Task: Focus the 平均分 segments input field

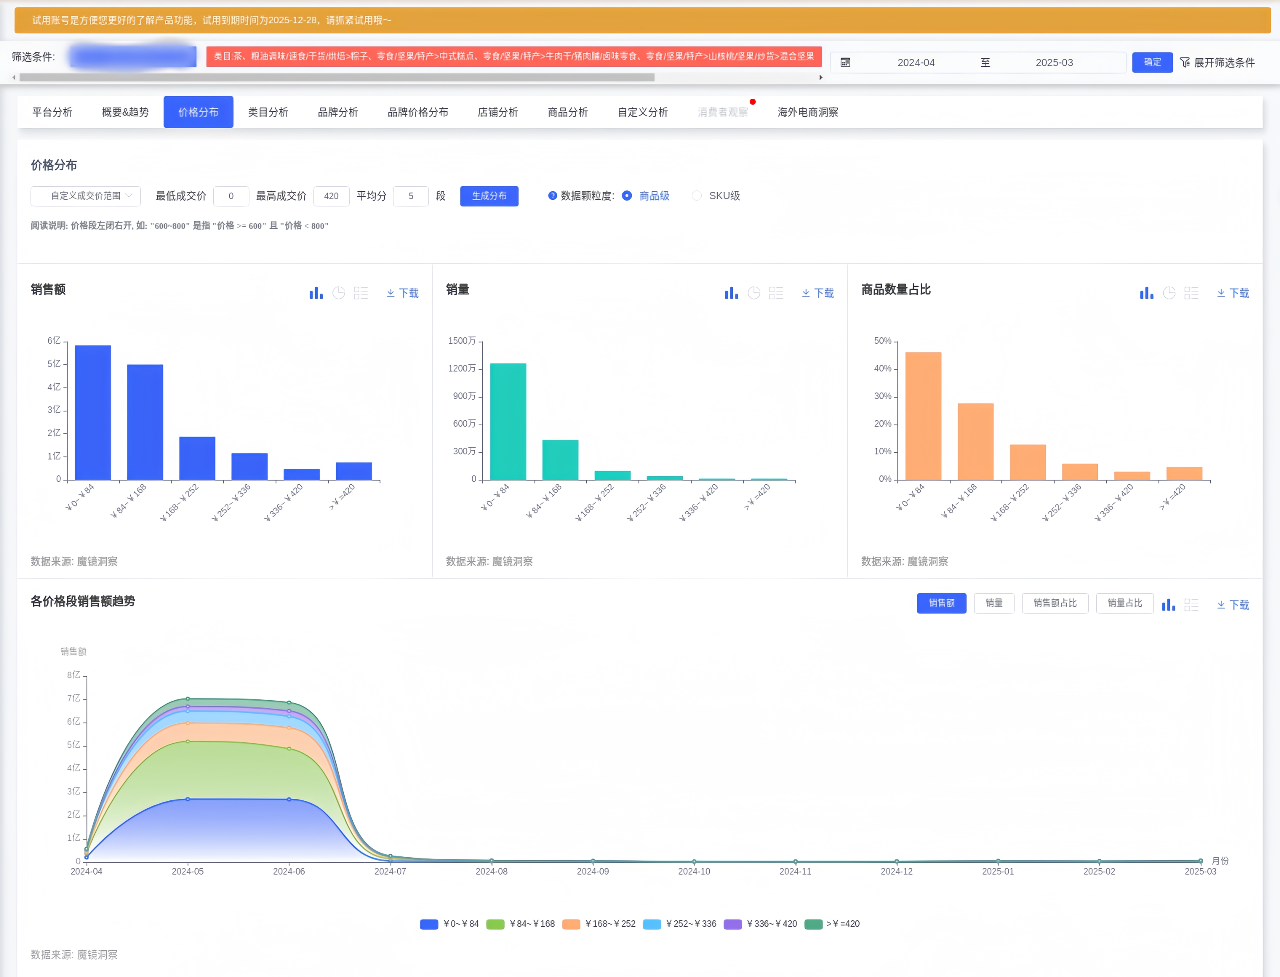Action: pos(411,196)
